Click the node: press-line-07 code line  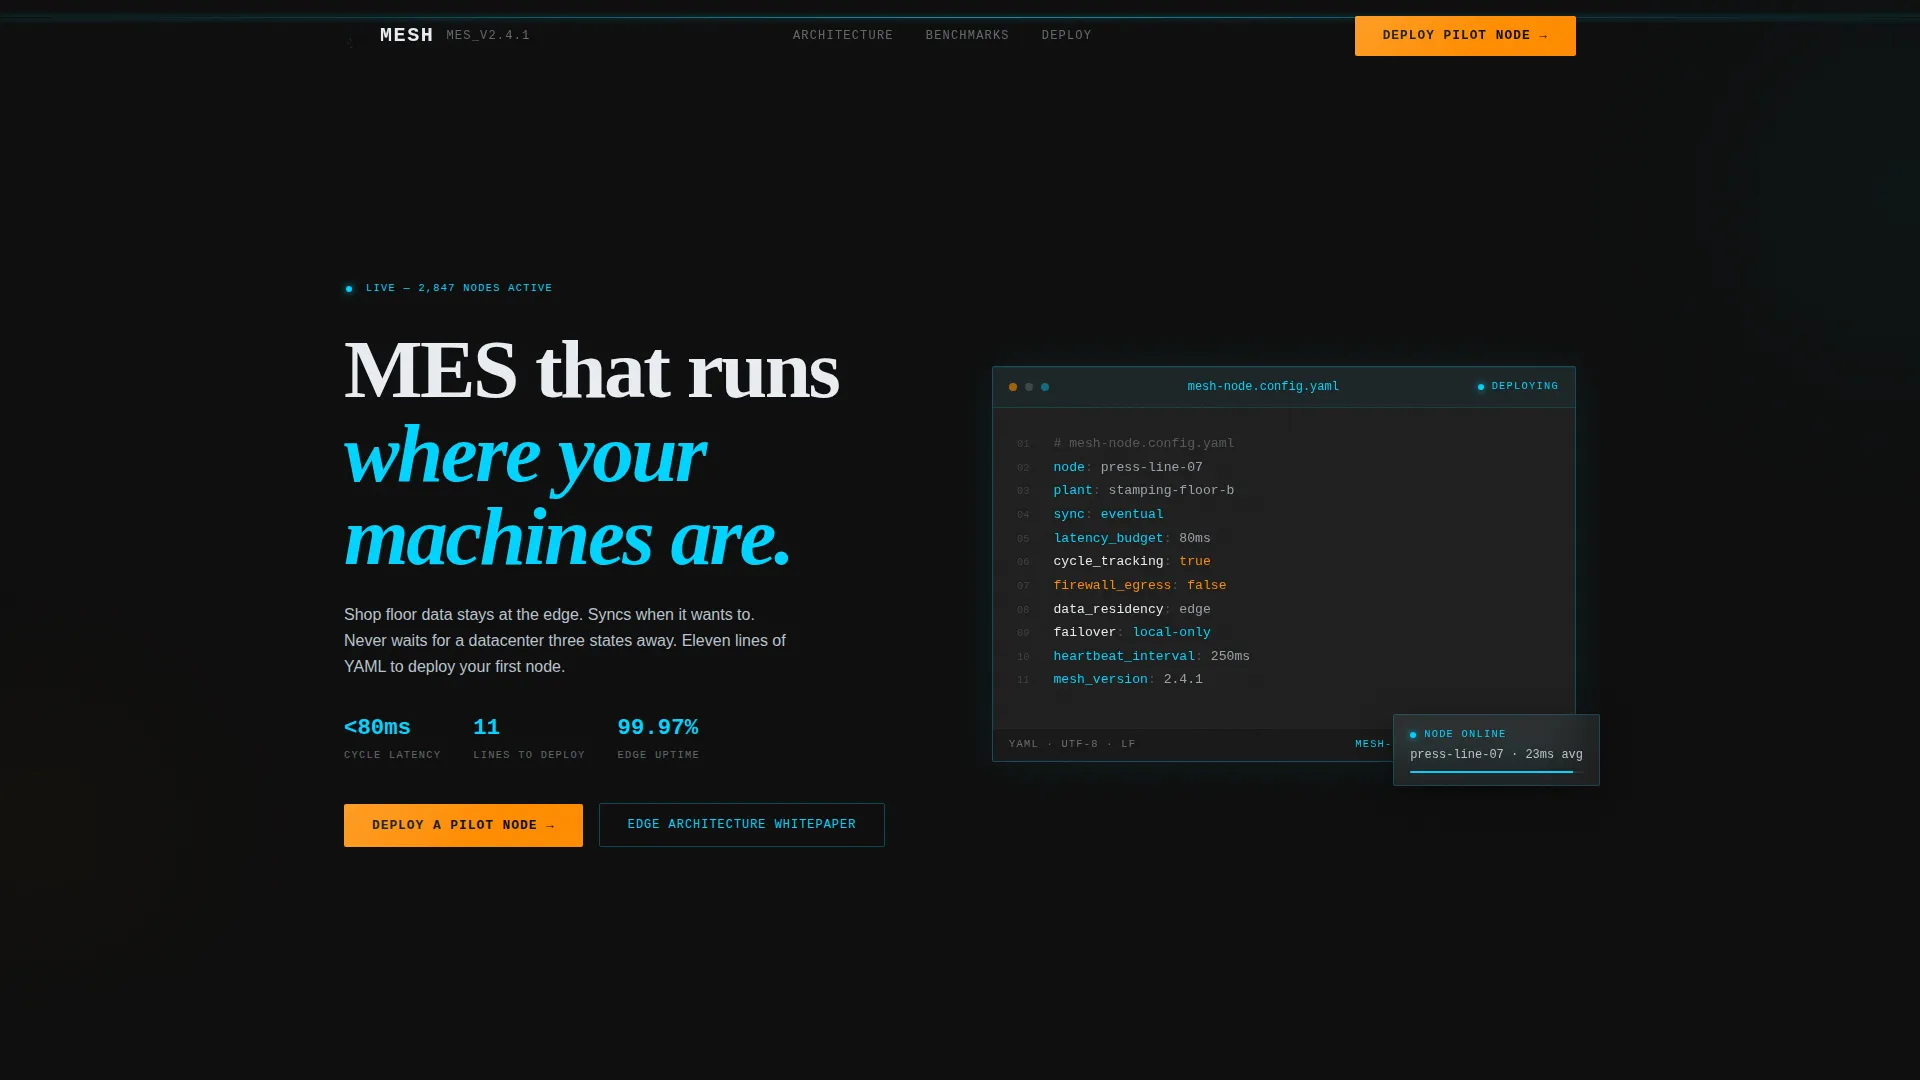(1127, 467)
